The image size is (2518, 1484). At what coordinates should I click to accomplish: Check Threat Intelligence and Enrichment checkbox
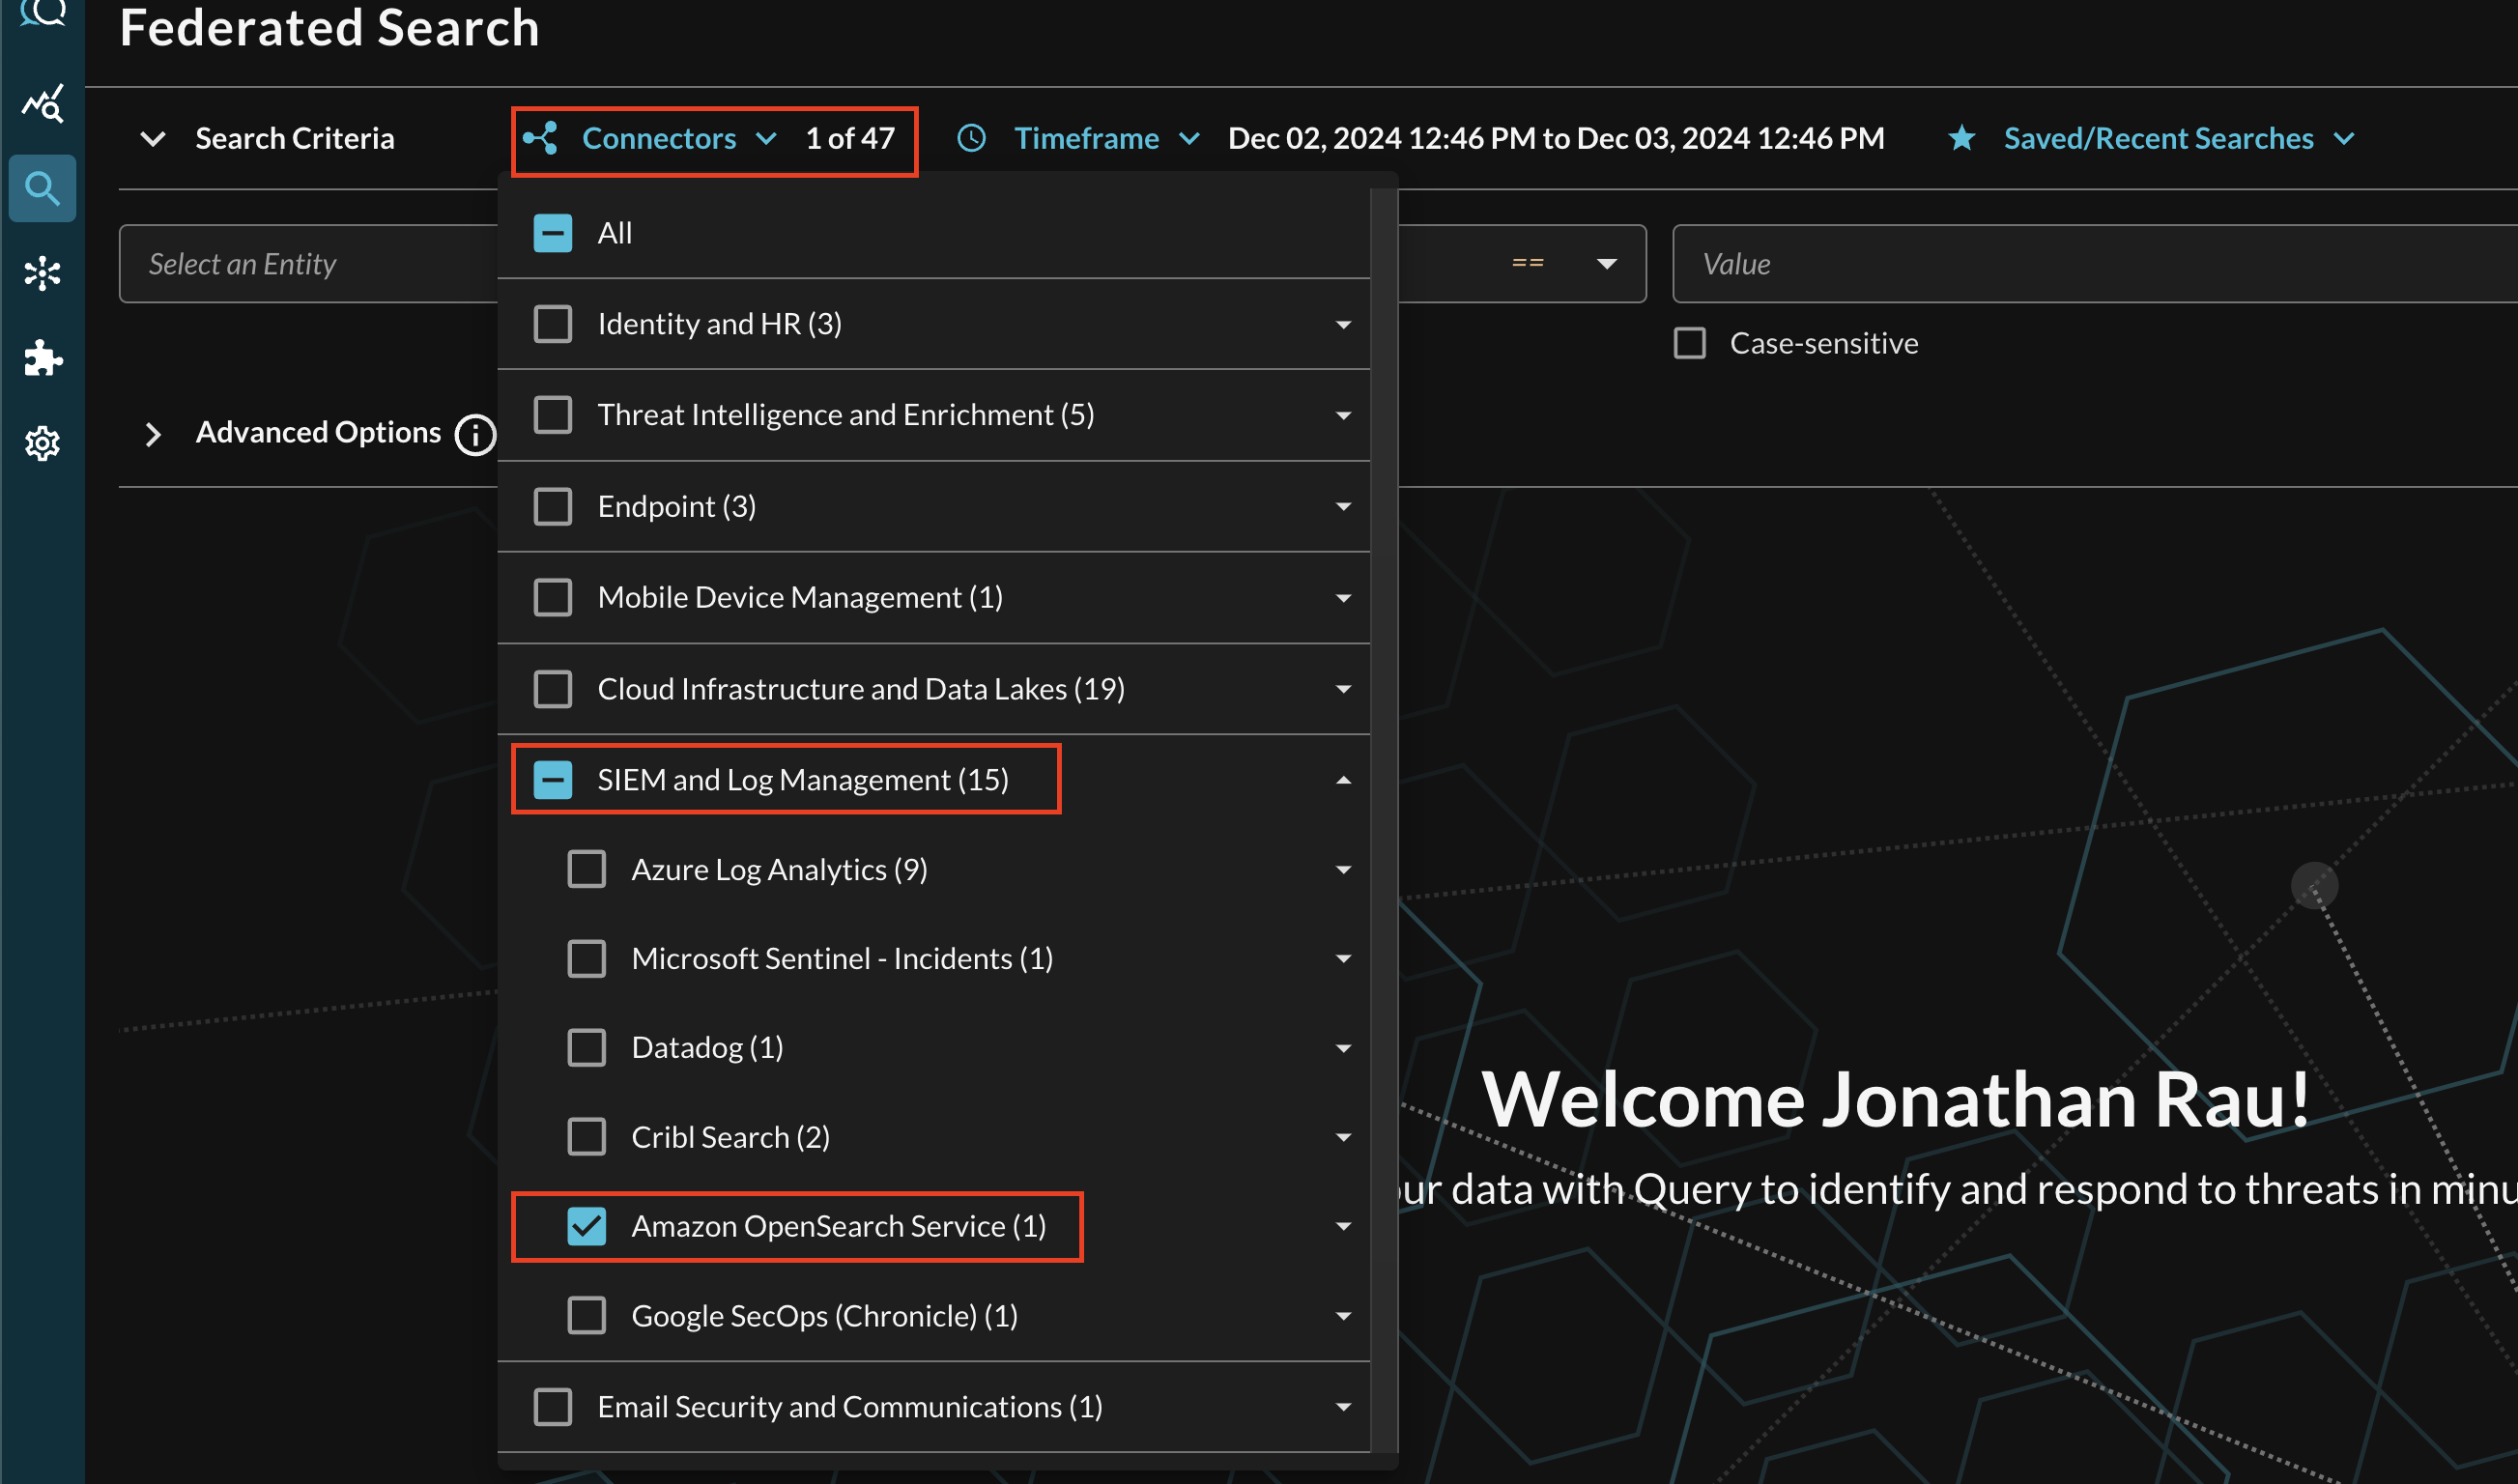point(553,415)
